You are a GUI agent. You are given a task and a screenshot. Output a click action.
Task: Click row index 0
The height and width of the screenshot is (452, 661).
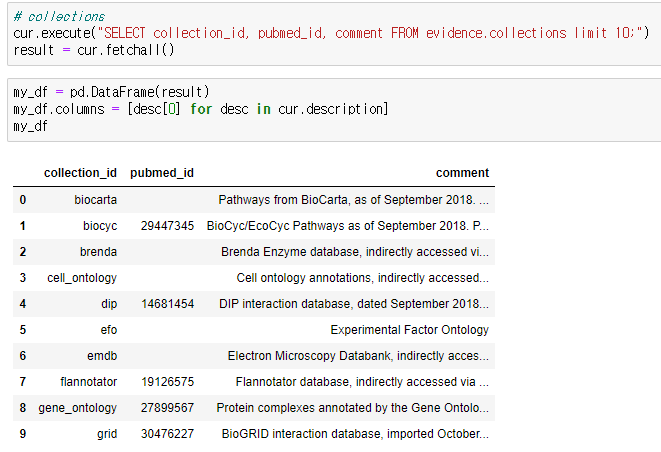click(x=23, y=199)
